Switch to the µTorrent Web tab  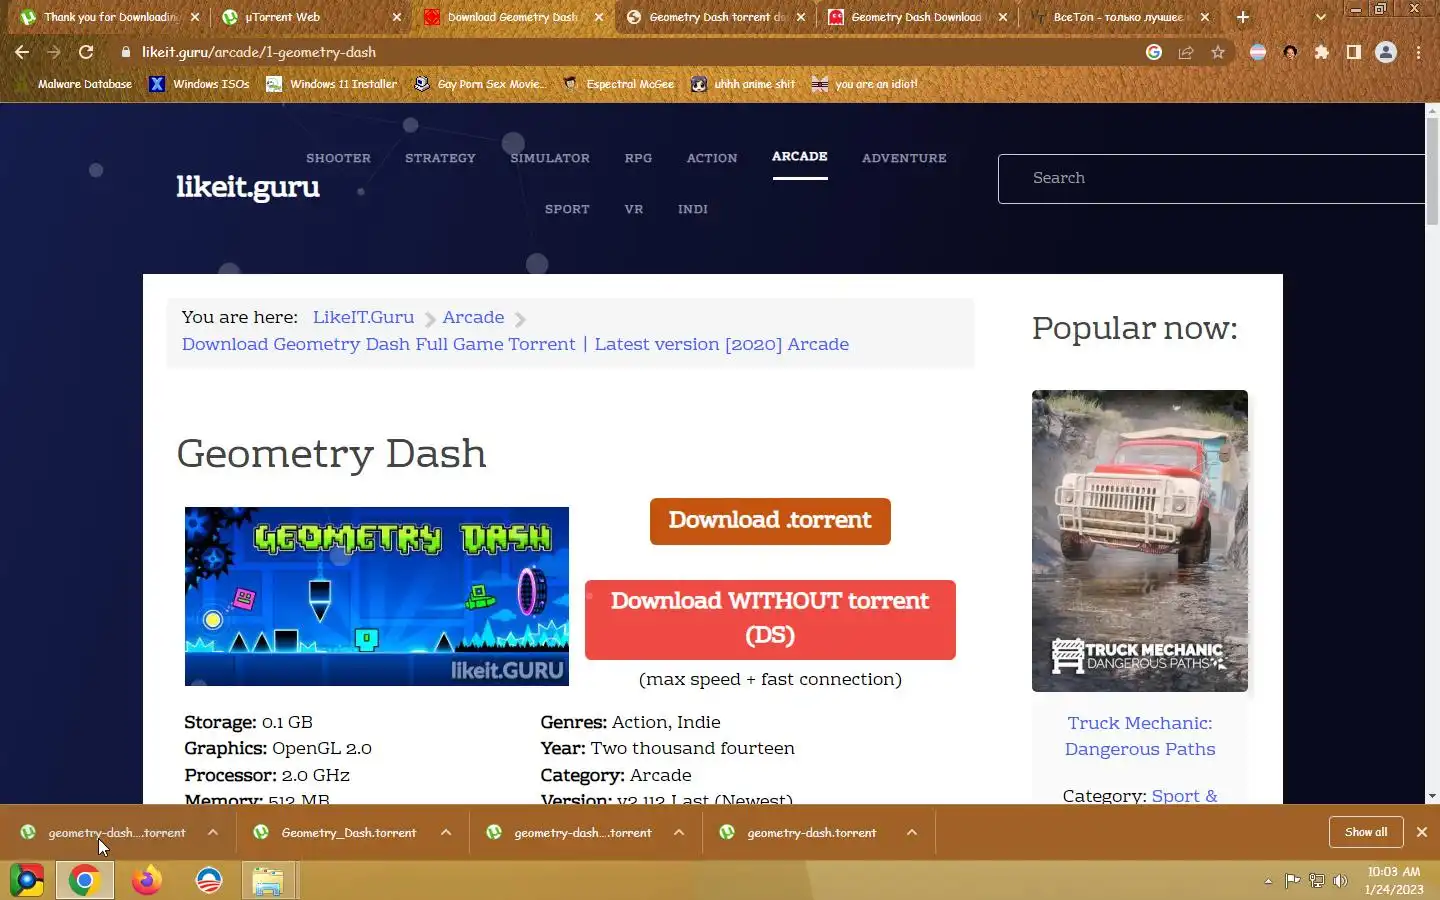pos(313,17)
